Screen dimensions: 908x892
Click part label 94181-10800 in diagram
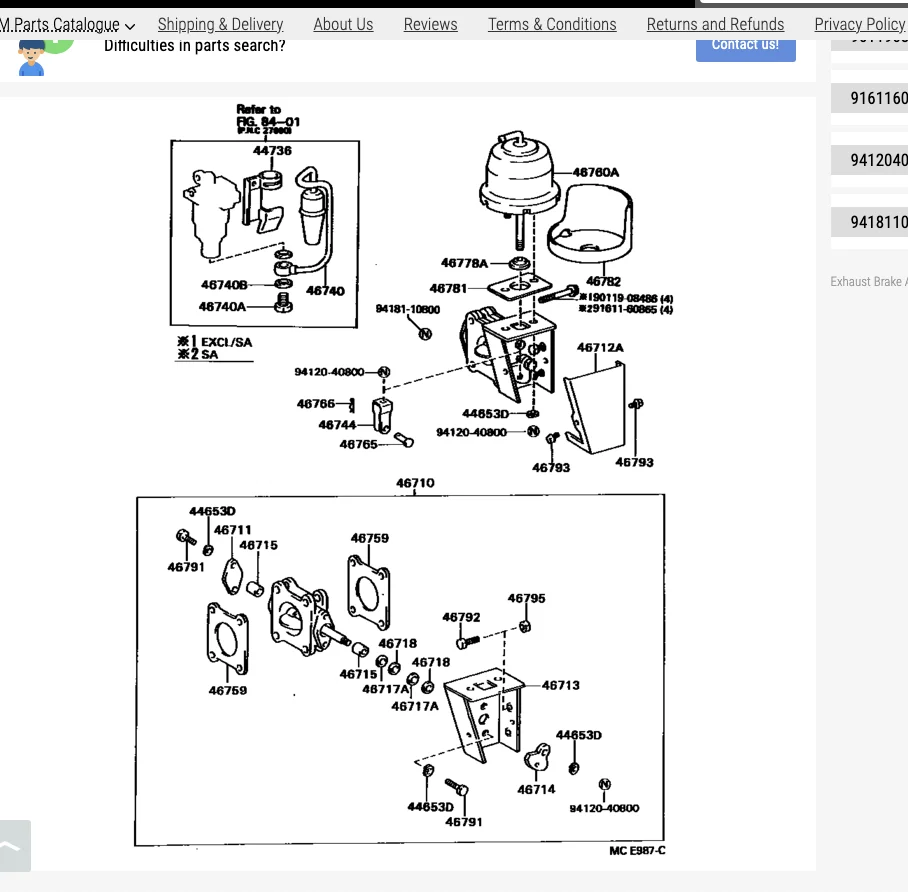click(408, 309)
